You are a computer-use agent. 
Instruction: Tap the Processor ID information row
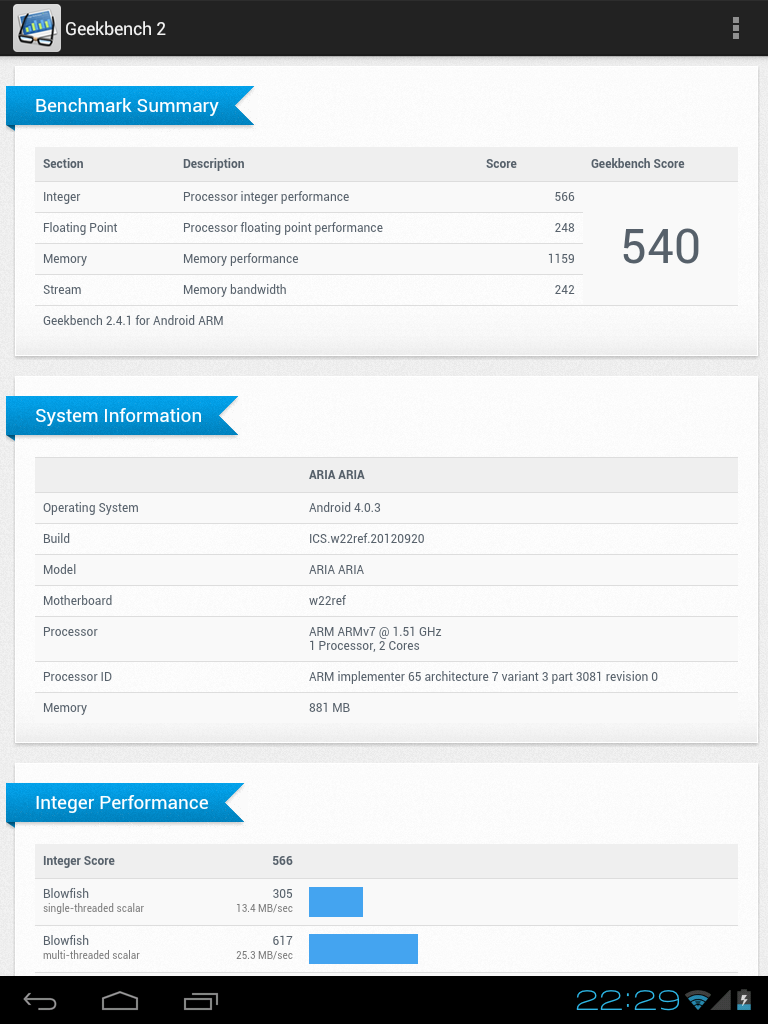coord(386,677)
